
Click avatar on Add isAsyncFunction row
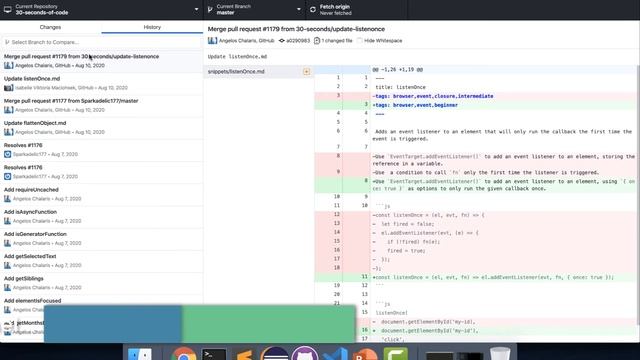click(7, 221)
